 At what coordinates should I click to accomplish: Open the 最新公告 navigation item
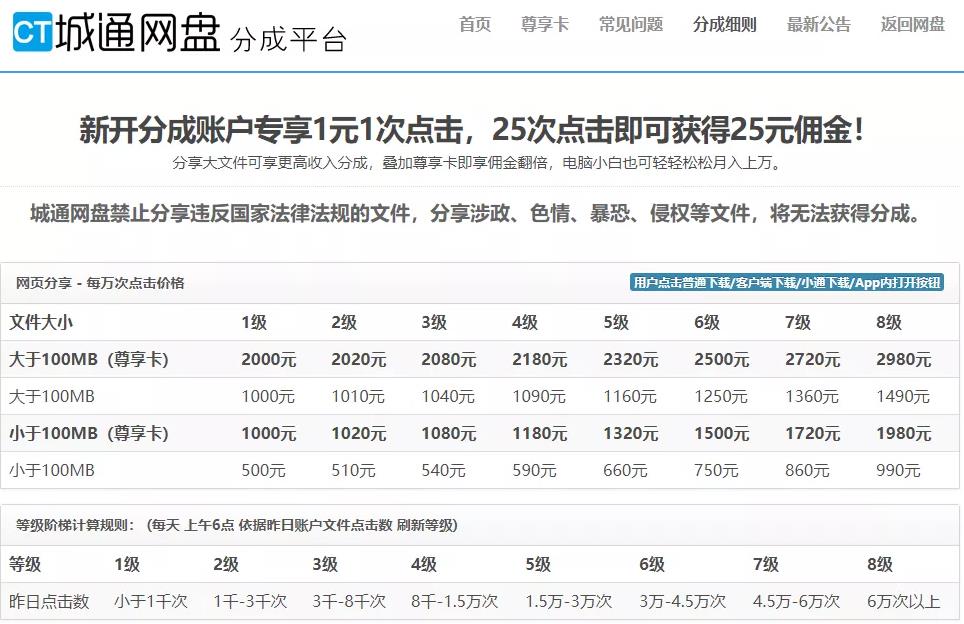pos(819,25)
